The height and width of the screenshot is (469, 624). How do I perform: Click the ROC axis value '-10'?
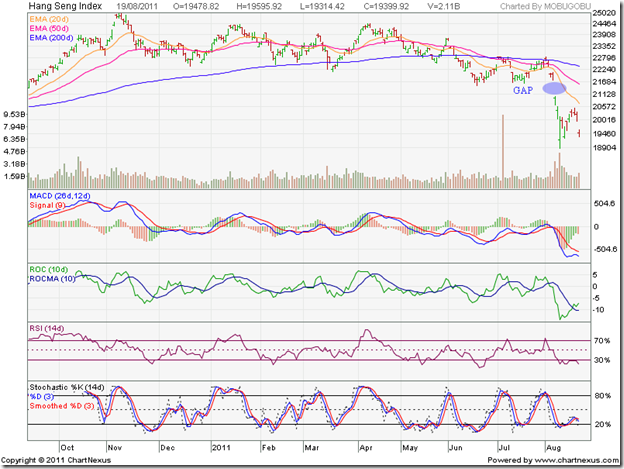(x=598, y=309)
